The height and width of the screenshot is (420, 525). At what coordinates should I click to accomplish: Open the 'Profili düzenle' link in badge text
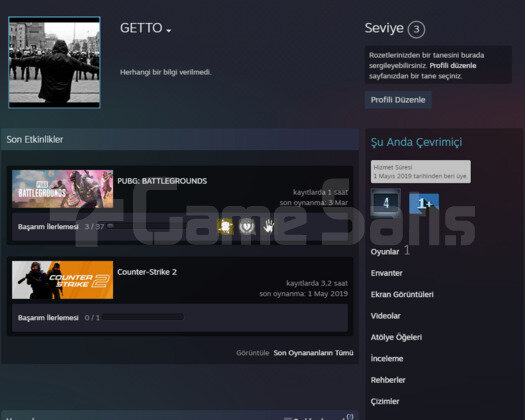(x=453, y=66)
